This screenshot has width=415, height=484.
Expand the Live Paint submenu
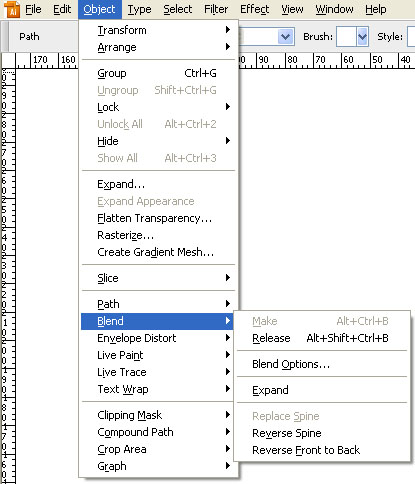[x=158, y=355]
